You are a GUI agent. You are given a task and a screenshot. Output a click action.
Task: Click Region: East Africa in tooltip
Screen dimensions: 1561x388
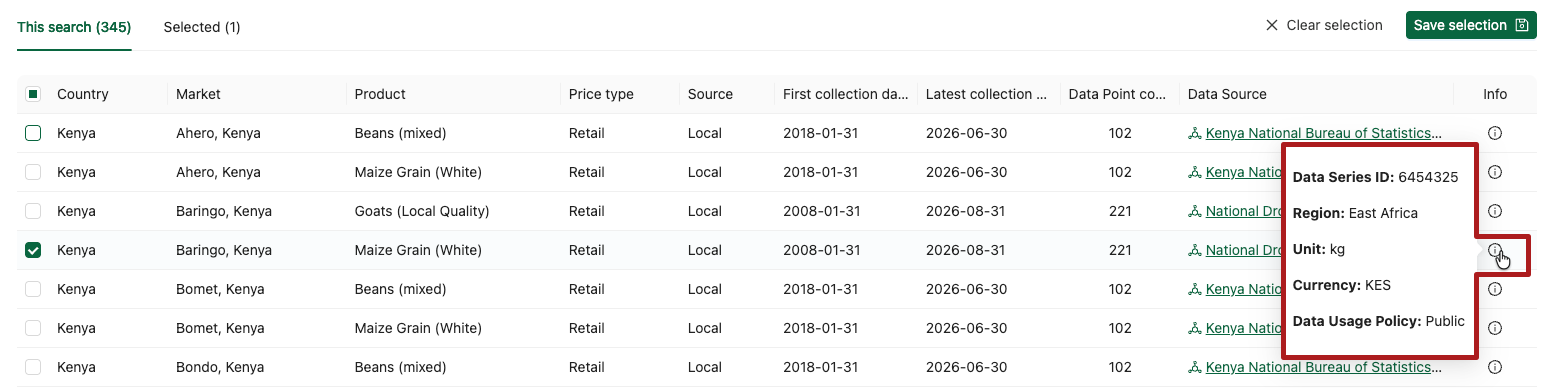click(x=1355, y=213)
